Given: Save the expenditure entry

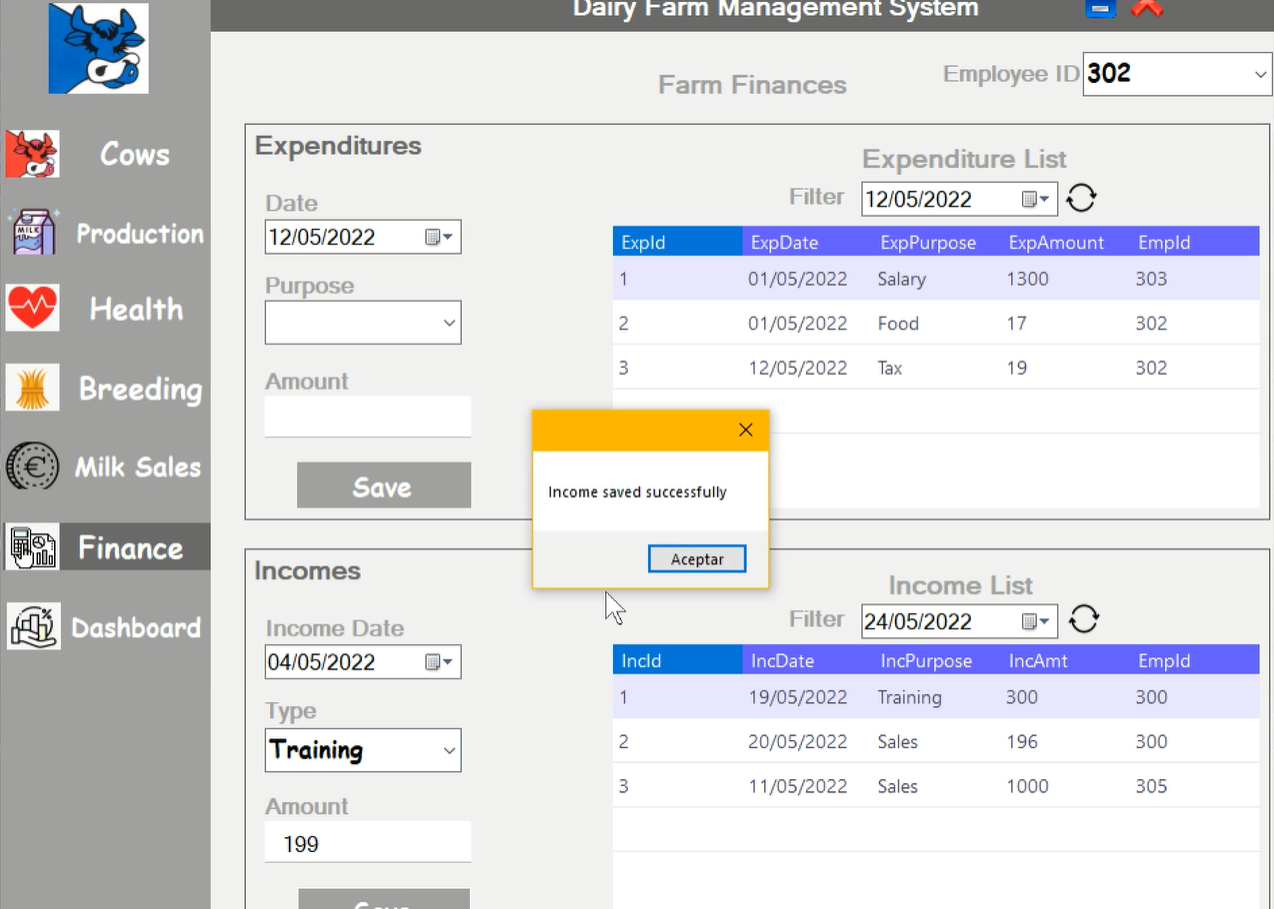Looking at the screenshot, I should coord(383,486).
